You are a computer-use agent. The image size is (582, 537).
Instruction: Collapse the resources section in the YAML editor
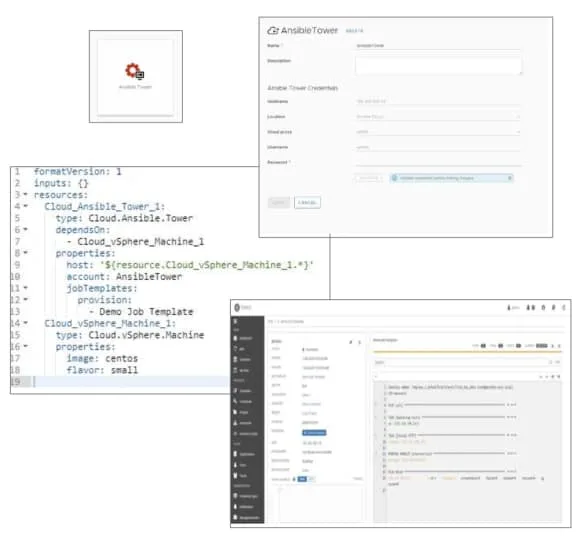[26, 194]
